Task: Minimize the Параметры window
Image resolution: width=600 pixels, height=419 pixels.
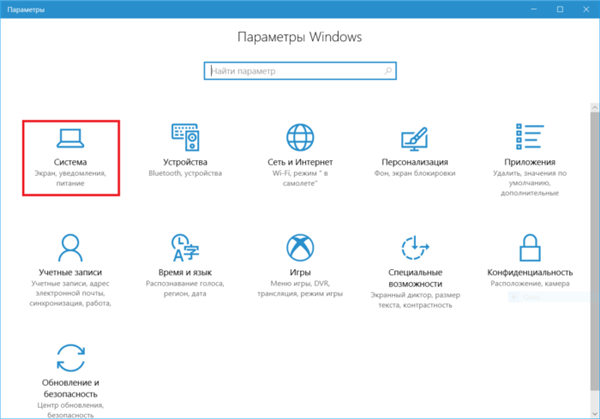Action: point(534,9)
